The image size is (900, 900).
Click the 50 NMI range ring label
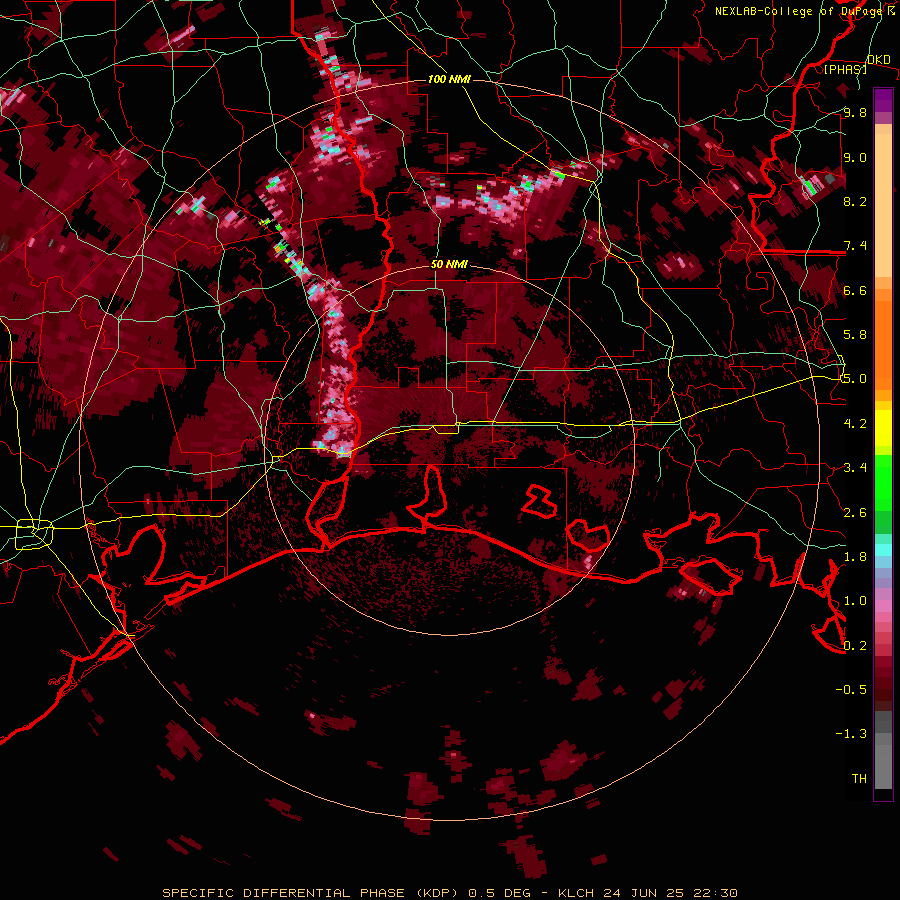449,264
